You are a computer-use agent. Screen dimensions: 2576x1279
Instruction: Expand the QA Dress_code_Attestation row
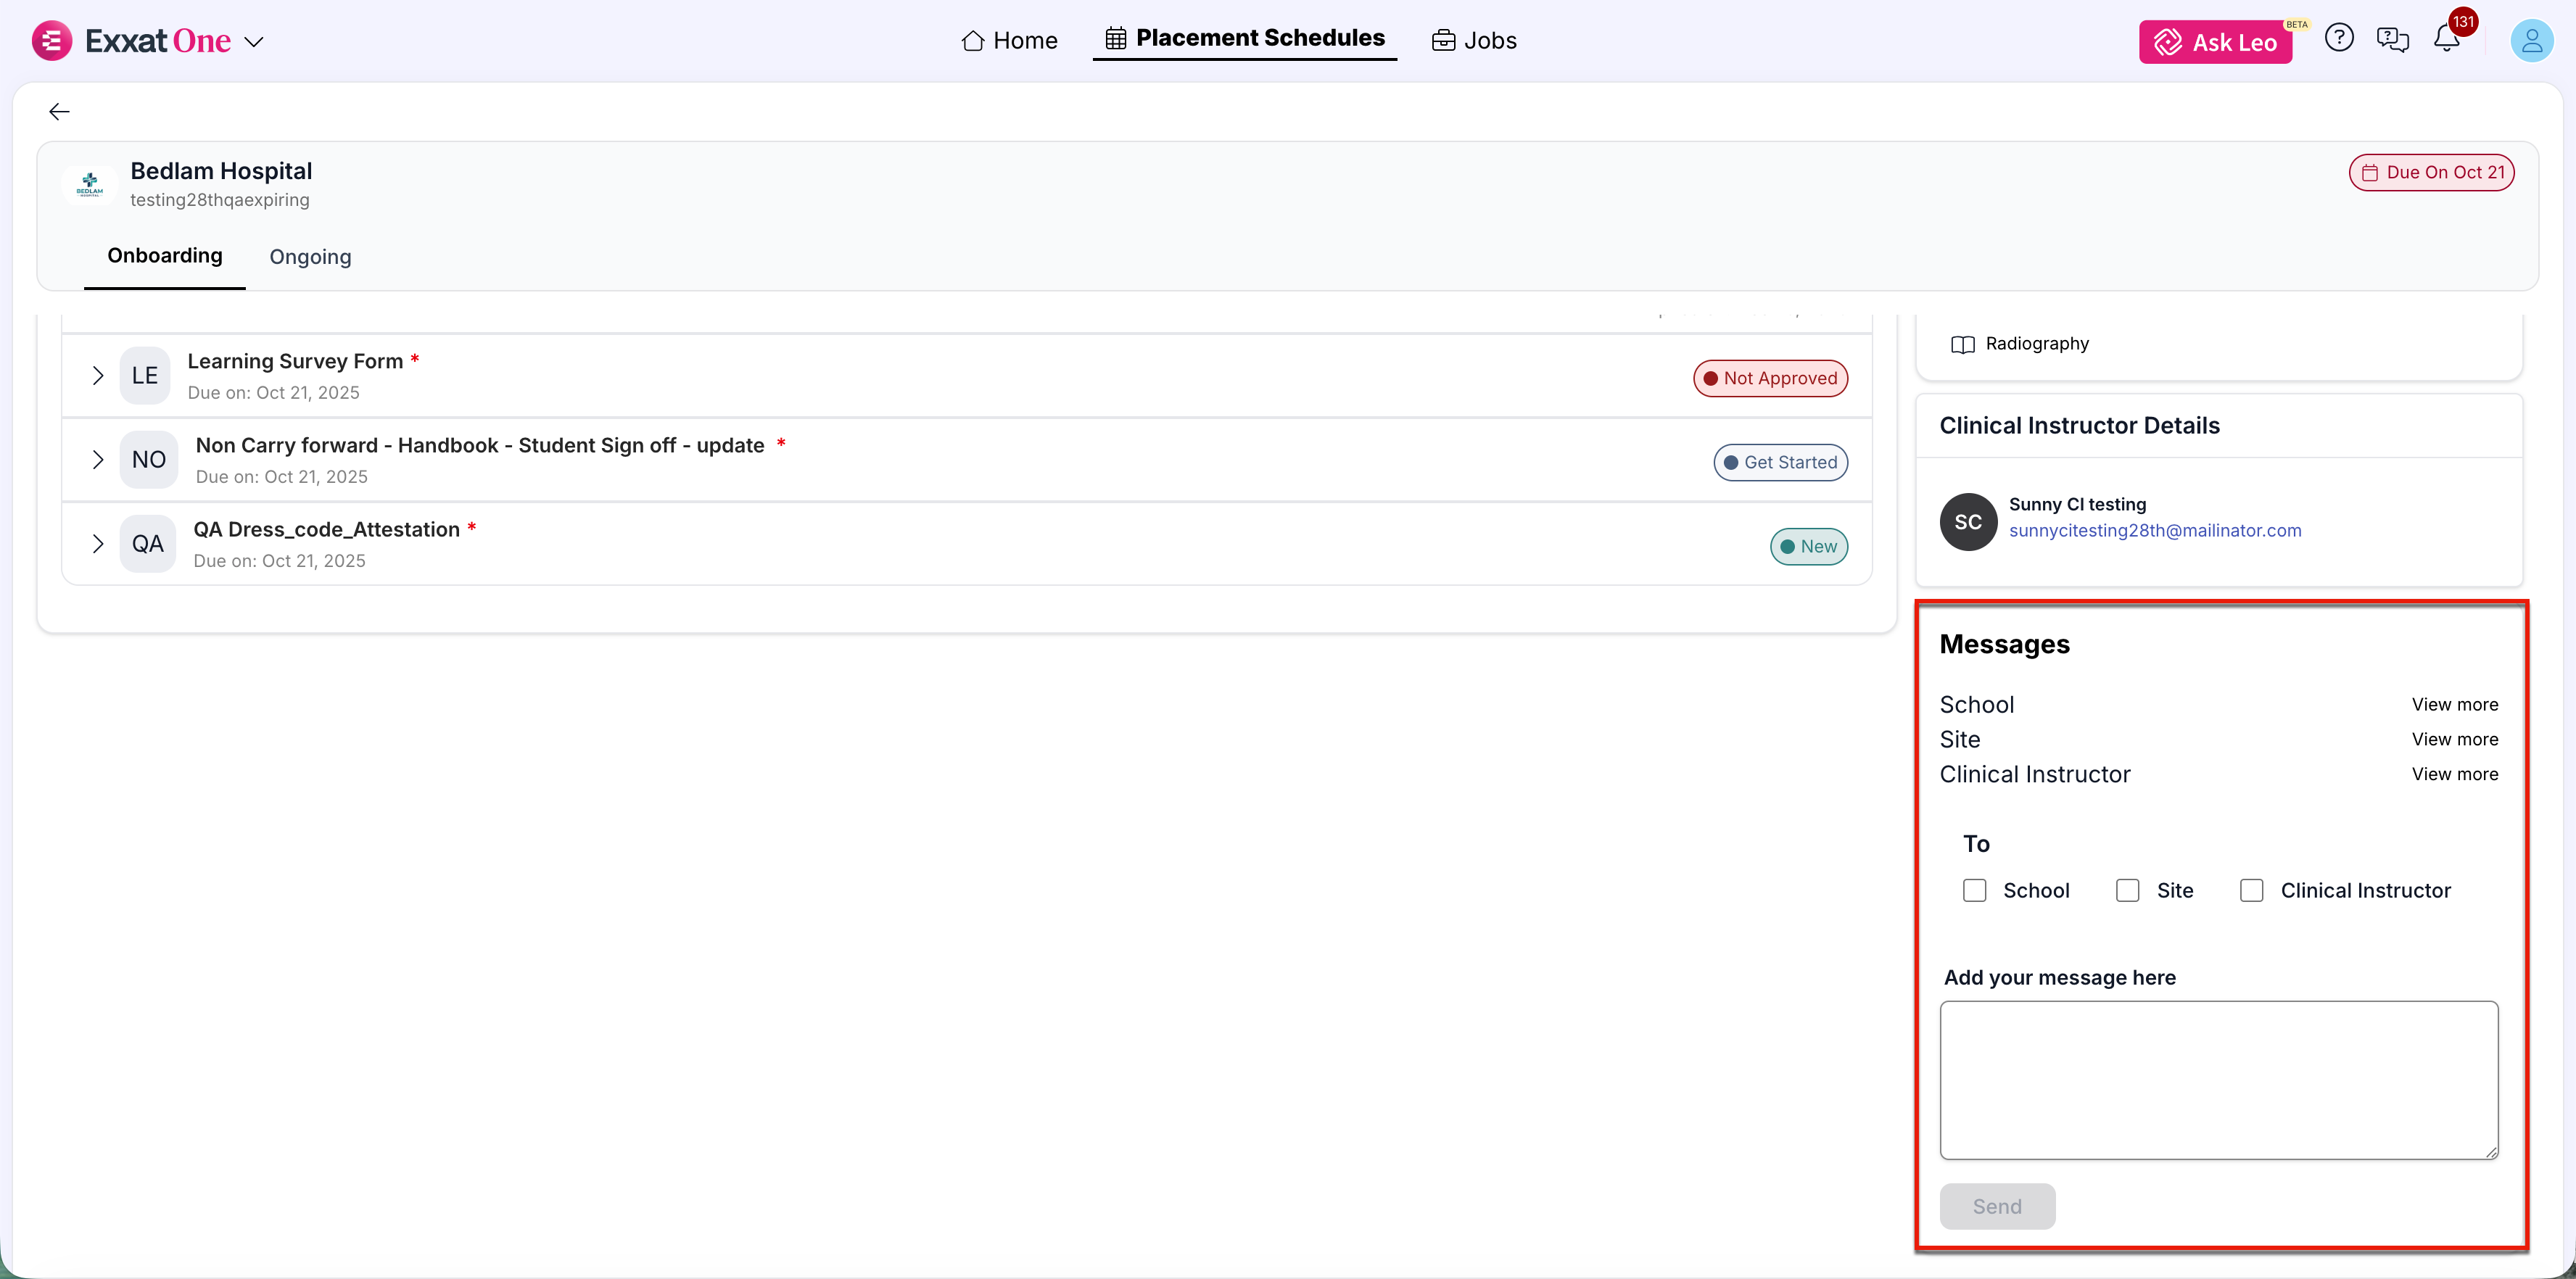point(98,544)
